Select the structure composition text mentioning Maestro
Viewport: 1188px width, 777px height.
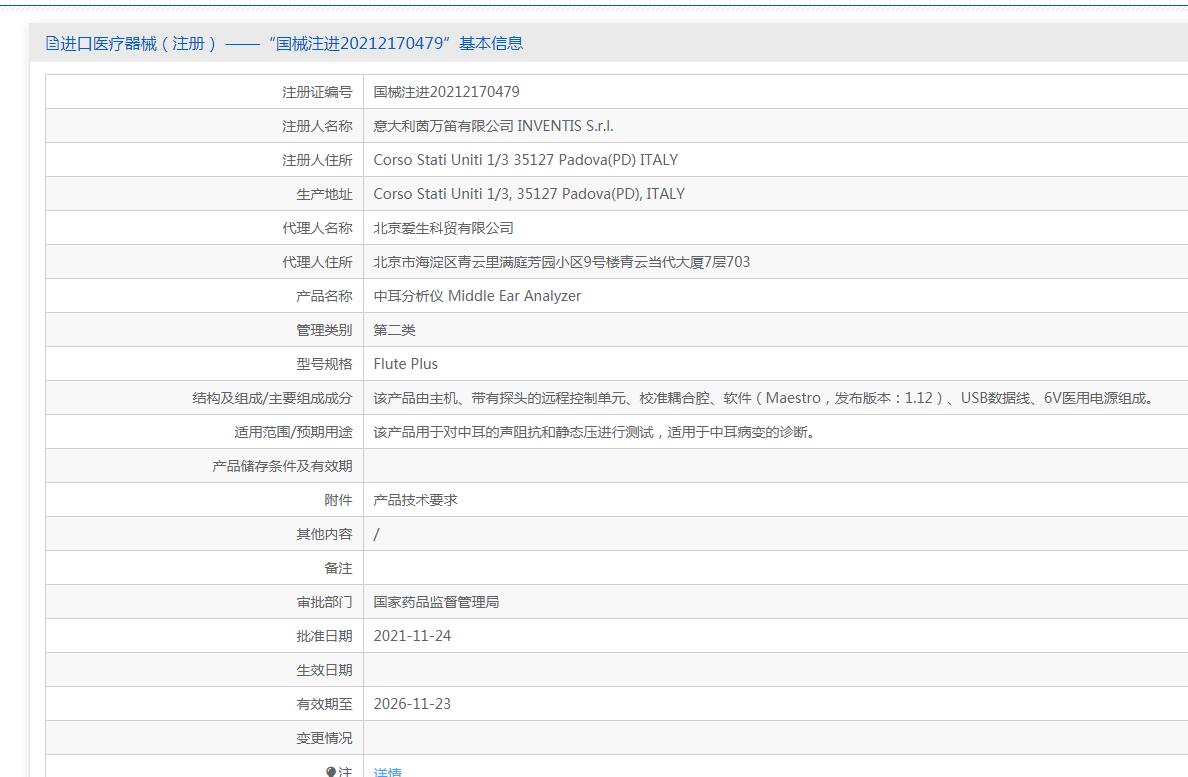point(764,398)
